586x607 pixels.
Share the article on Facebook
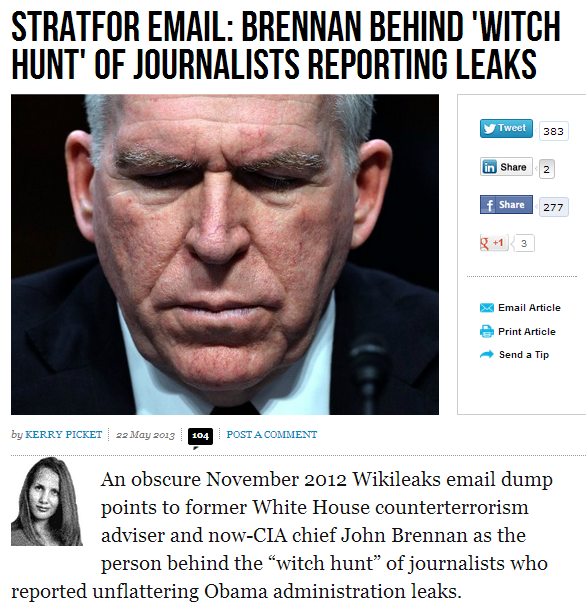click(506, 204)
